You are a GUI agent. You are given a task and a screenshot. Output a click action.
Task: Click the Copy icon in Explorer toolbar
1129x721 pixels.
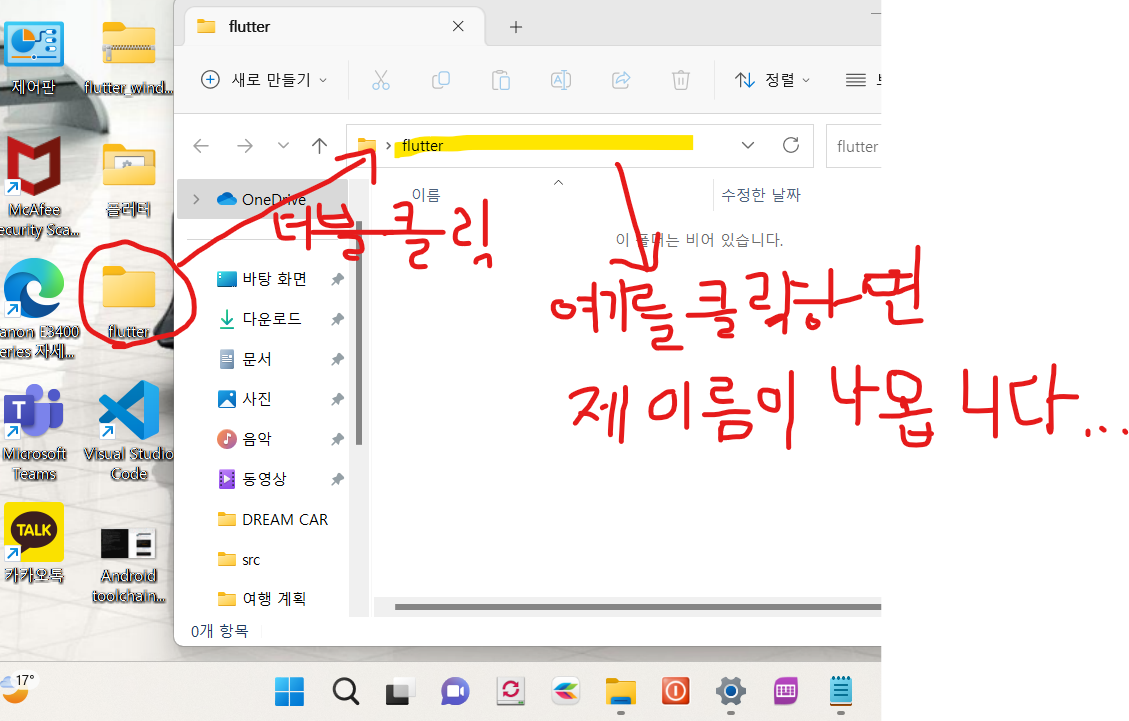pyautogui.click(x=441, y=80)
